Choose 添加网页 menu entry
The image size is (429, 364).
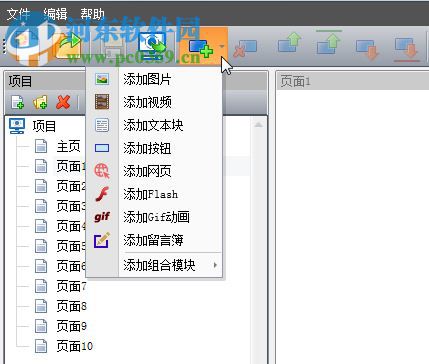pos(154,171)
